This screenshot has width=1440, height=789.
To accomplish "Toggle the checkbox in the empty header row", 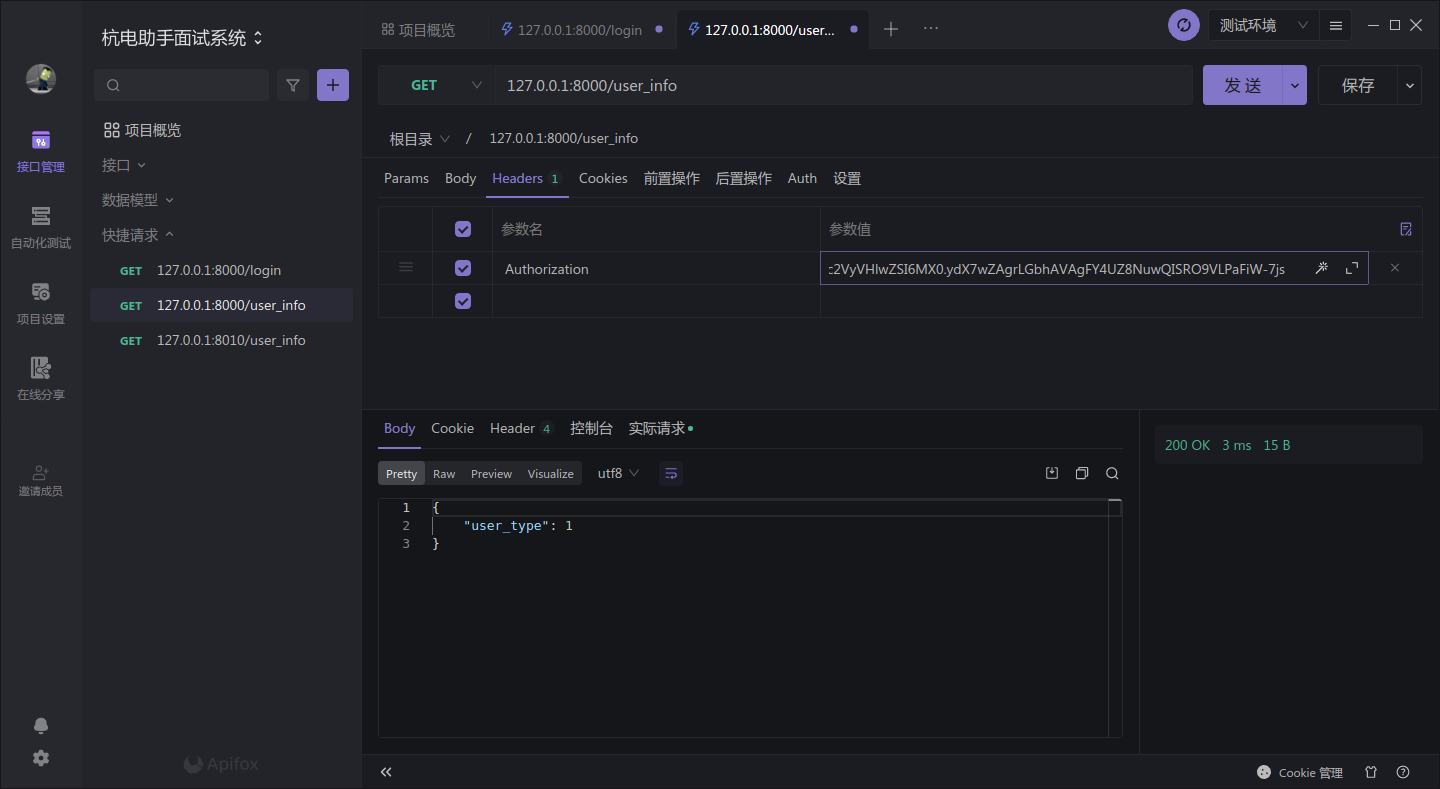I will click(463, 301).
